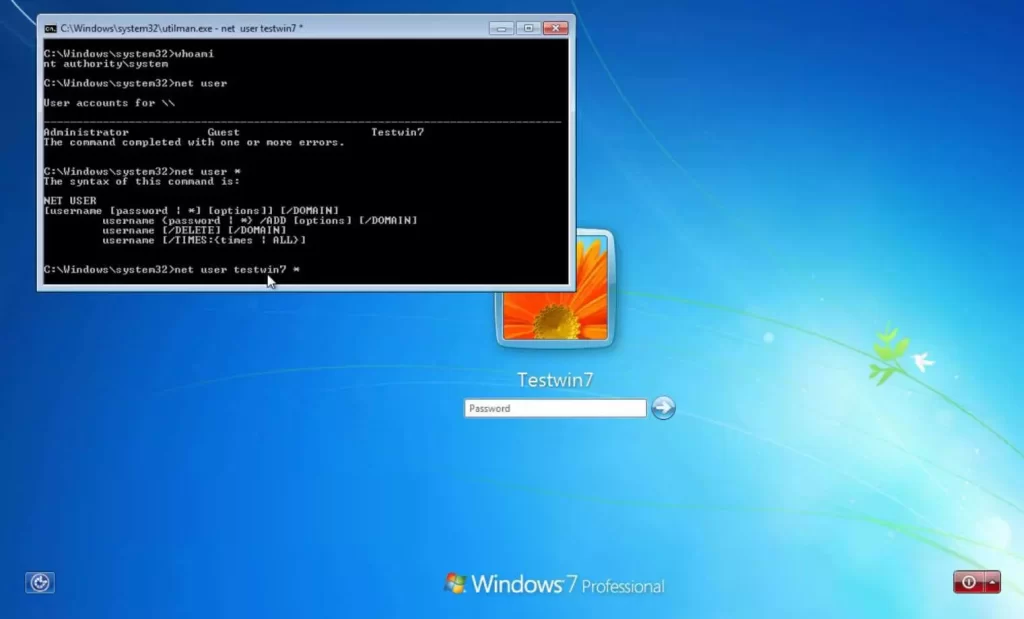Click 'NET USER' syntax heading
This screenshot has width=1024, height=619.
tap(70, 200)
